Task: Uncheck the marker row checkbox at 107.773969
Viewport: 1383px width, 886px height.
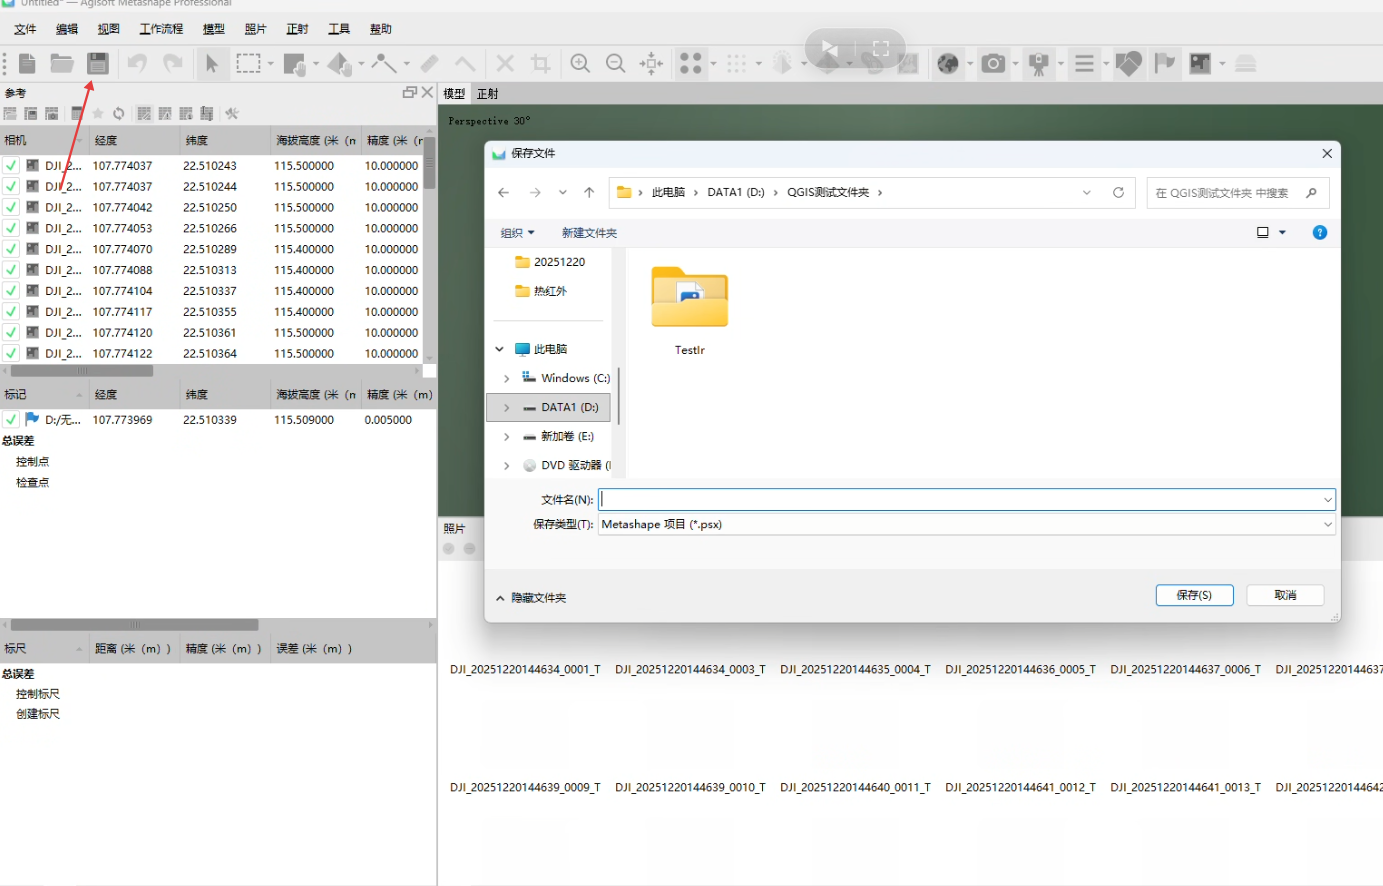Action: (11, 420)
